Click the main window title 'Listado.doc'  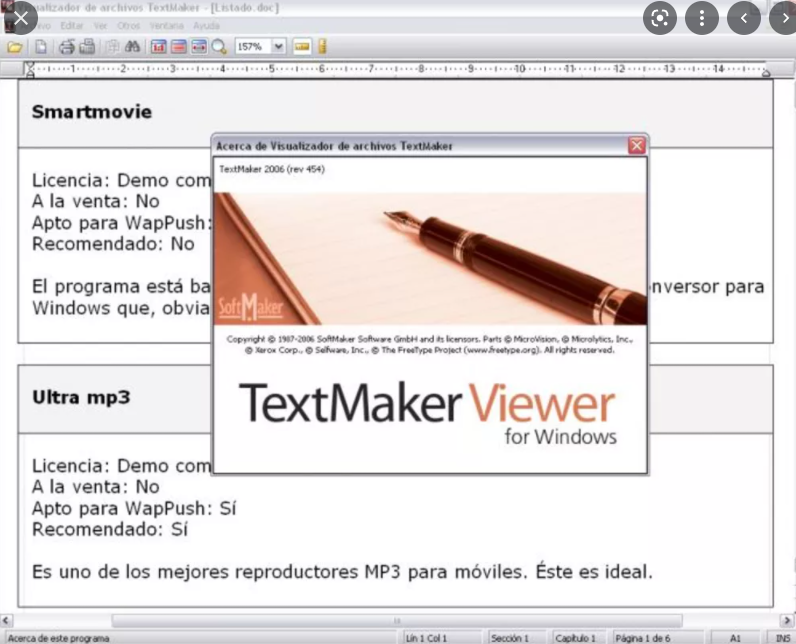pos(245,8)
